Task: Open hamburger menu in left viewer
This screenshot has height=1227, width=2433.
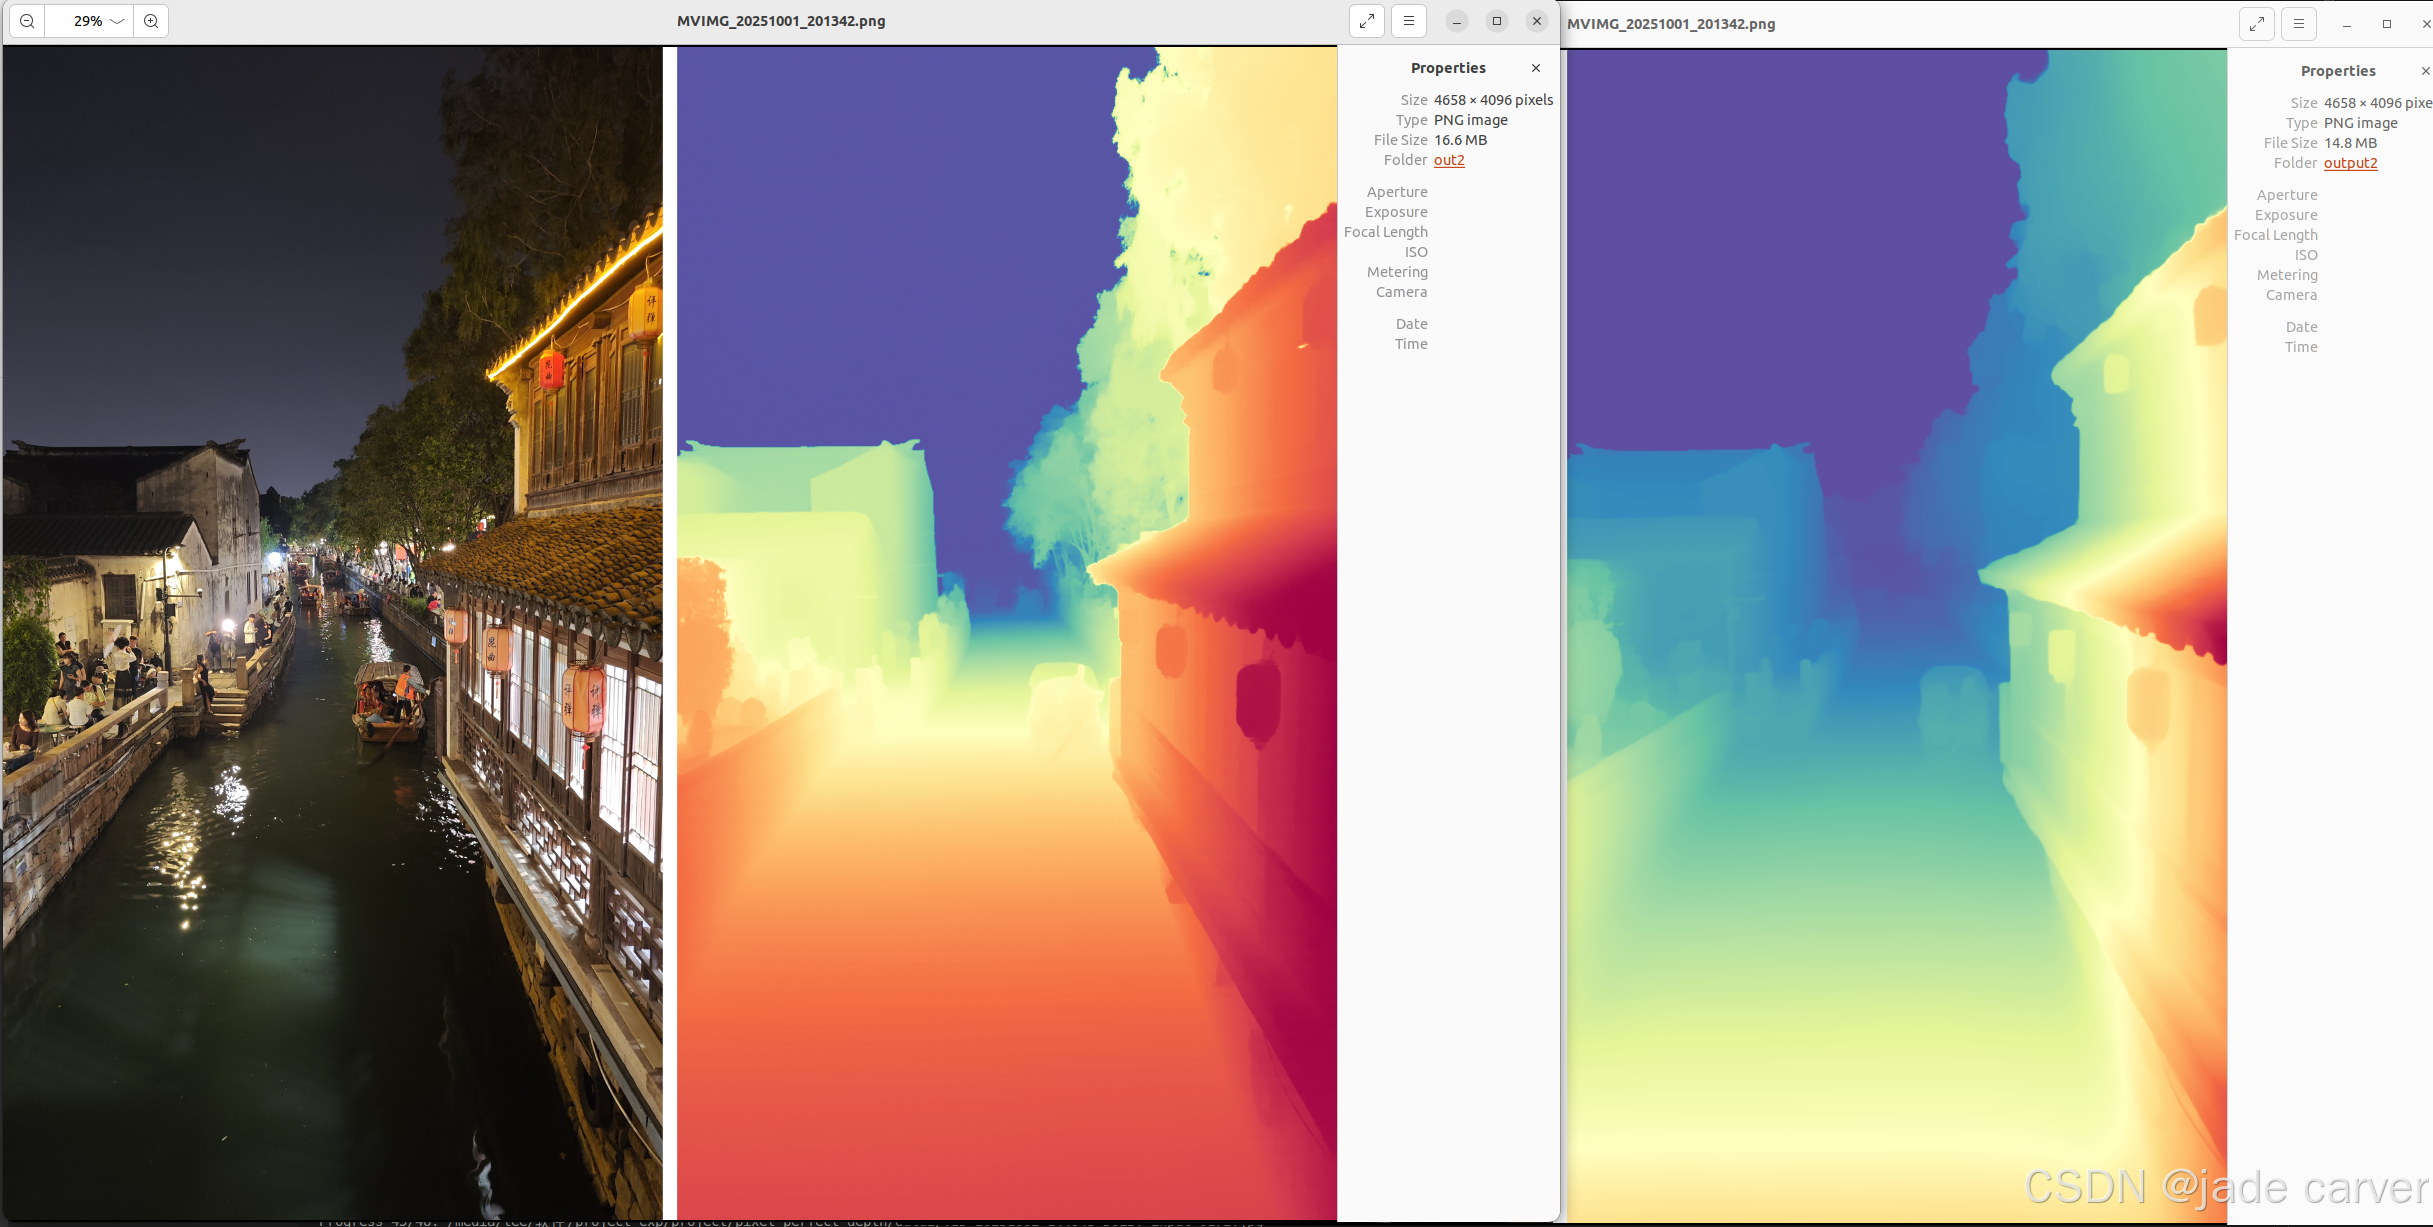Action: click(1408, 21)
